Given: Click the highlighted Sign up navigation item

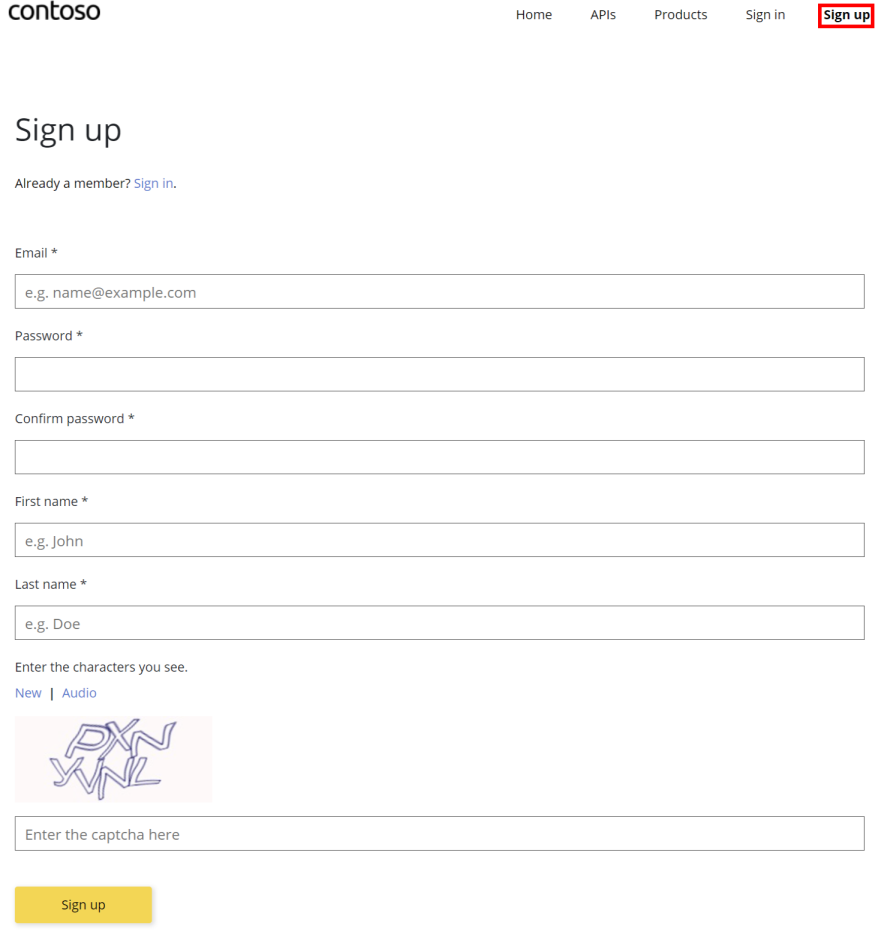Looking at the screenshot, I should point(845,15).
